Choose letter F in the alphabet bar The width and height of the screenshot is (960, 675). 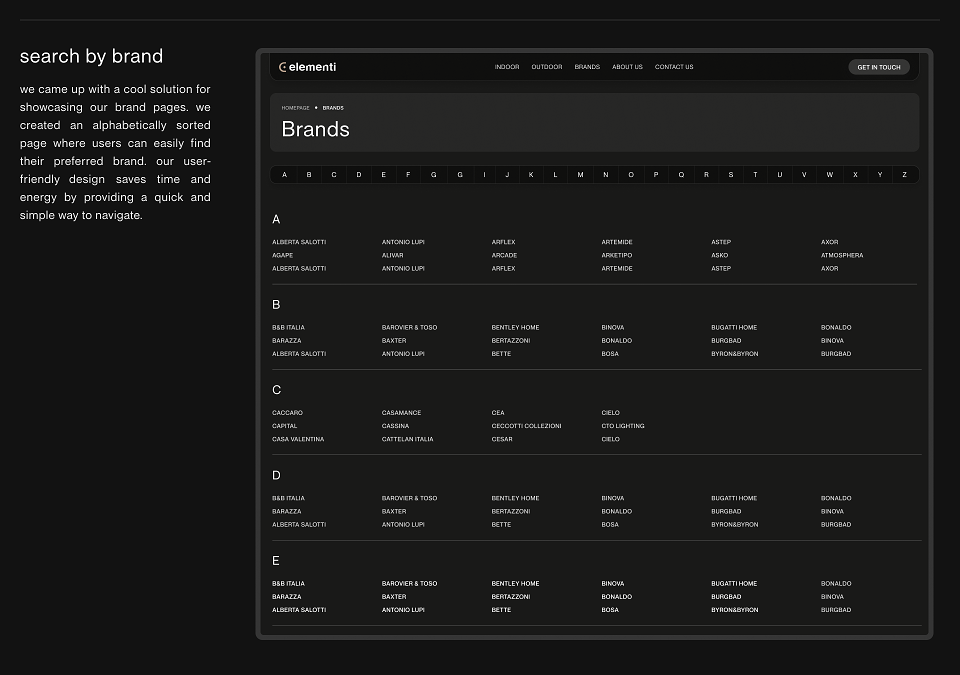(408, 175)
